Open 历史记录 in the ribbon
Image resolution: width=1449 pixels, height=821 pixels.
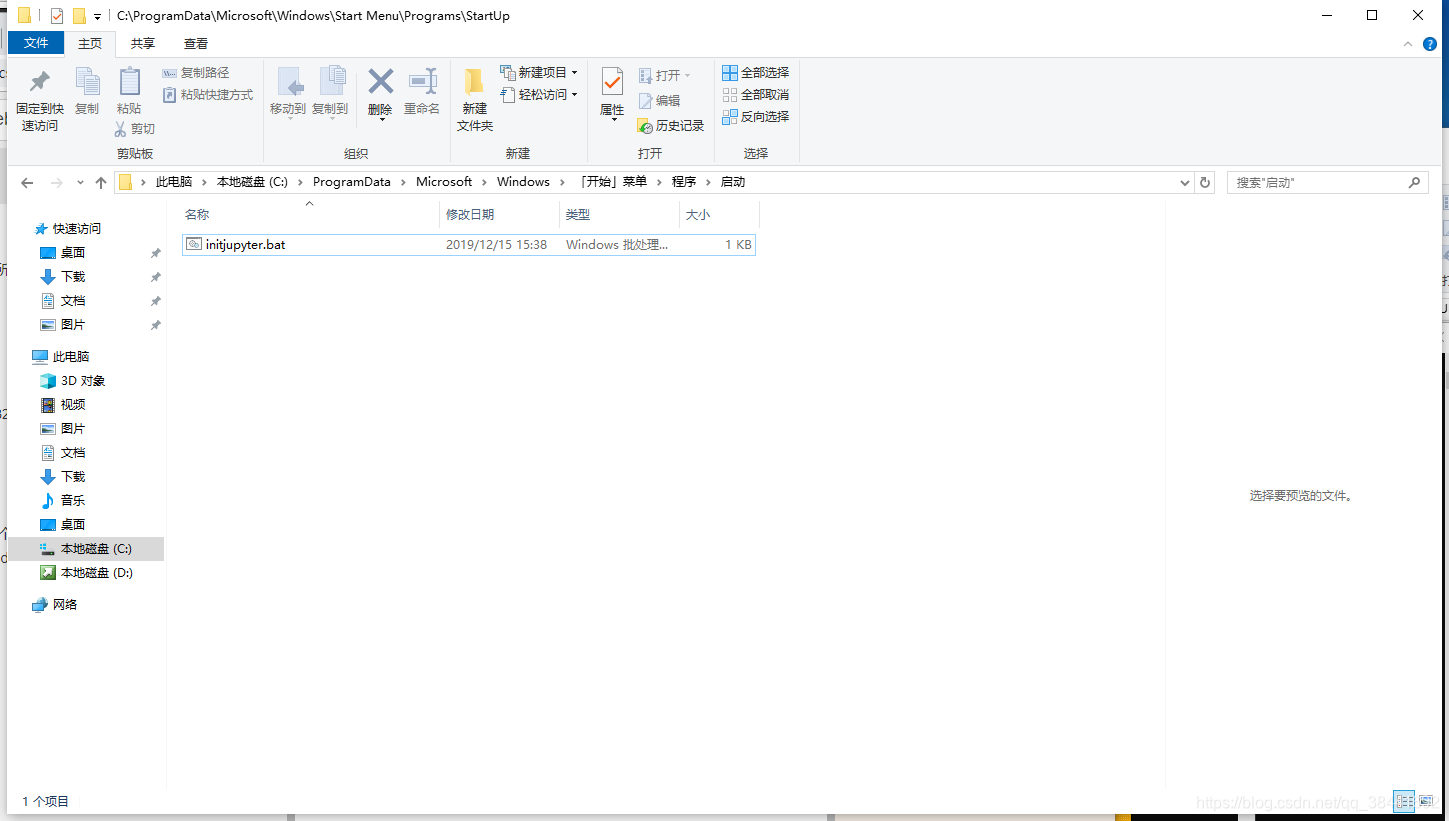pos(671,126)
